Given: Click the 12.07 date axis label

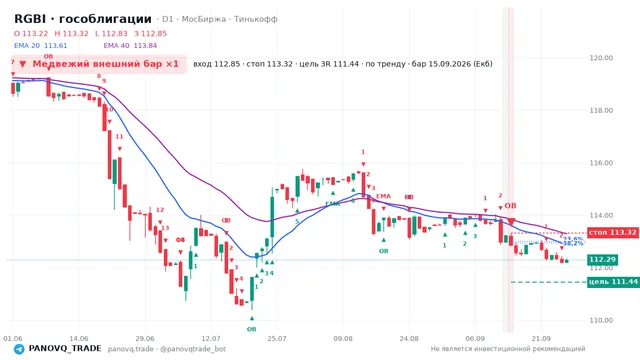Looking at the screenshot, I should point(211,338).
